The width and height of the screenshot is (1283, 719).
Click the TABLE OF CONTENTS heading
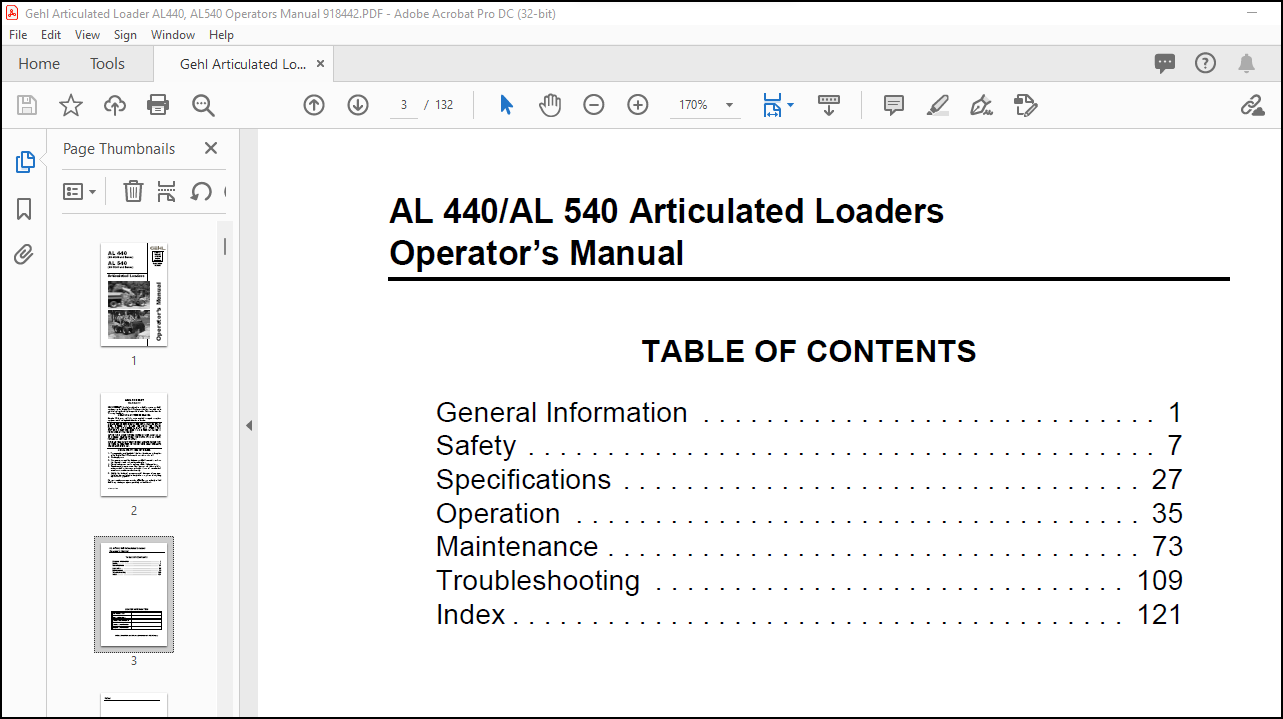(809, 351)
